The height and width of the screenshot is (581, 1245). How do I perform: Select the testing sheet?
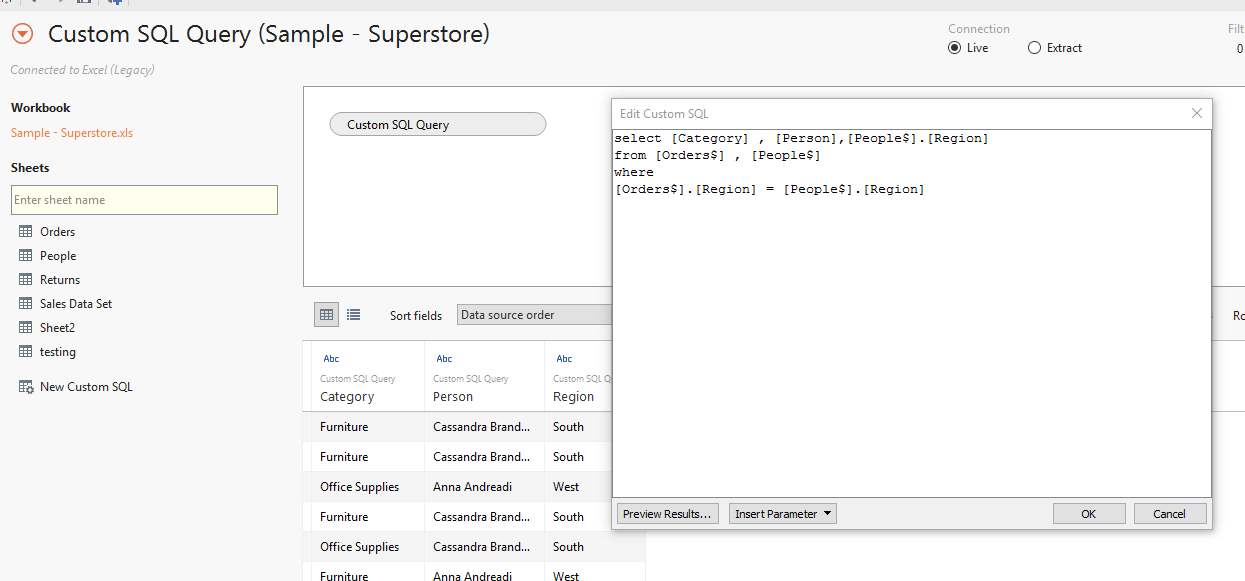[x=57, y=351]
